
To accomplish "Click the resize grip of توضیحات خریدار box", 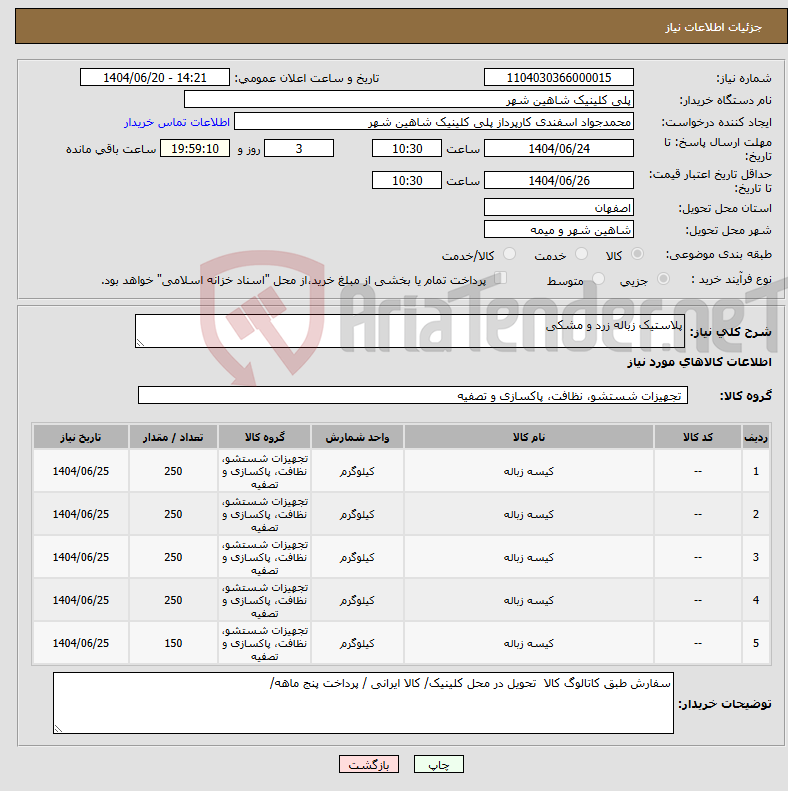I will 58,728.
